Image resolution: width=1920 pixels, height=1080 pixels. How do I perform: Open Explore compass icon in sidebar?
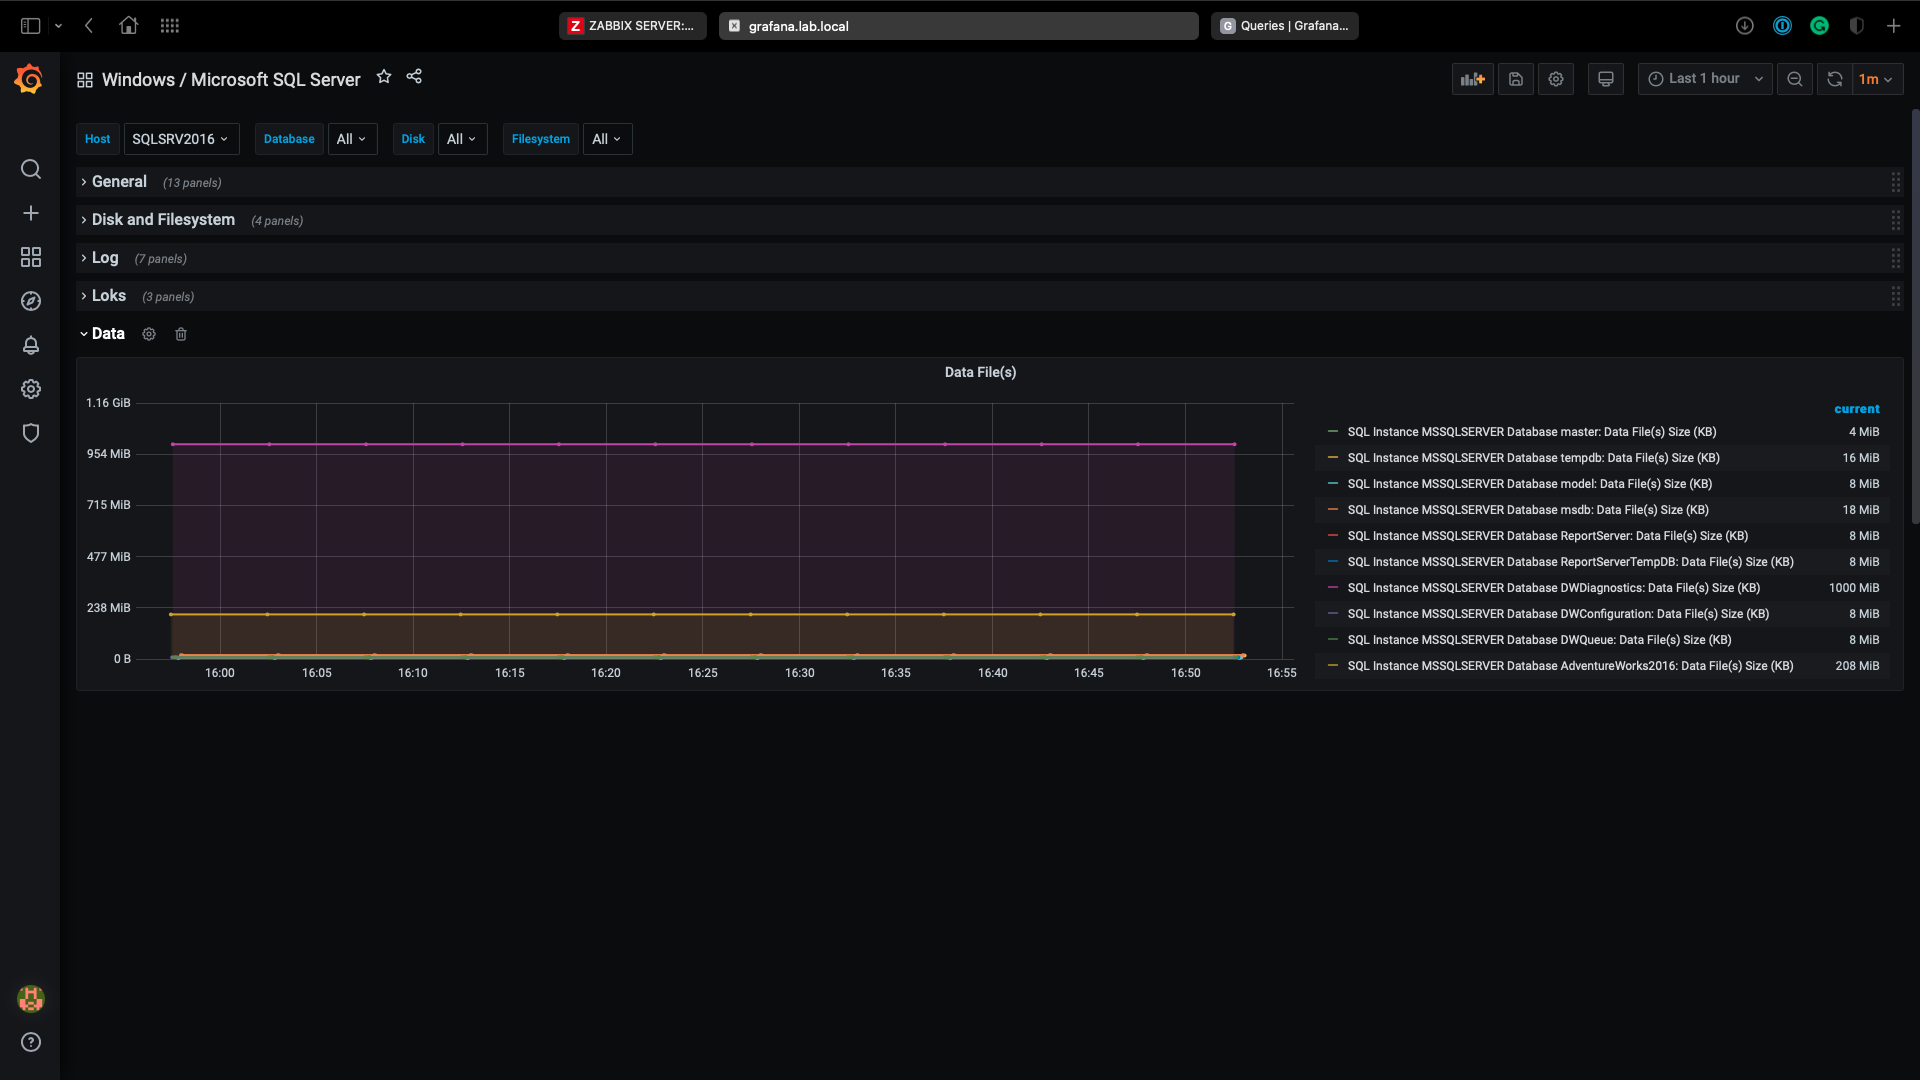31,301
